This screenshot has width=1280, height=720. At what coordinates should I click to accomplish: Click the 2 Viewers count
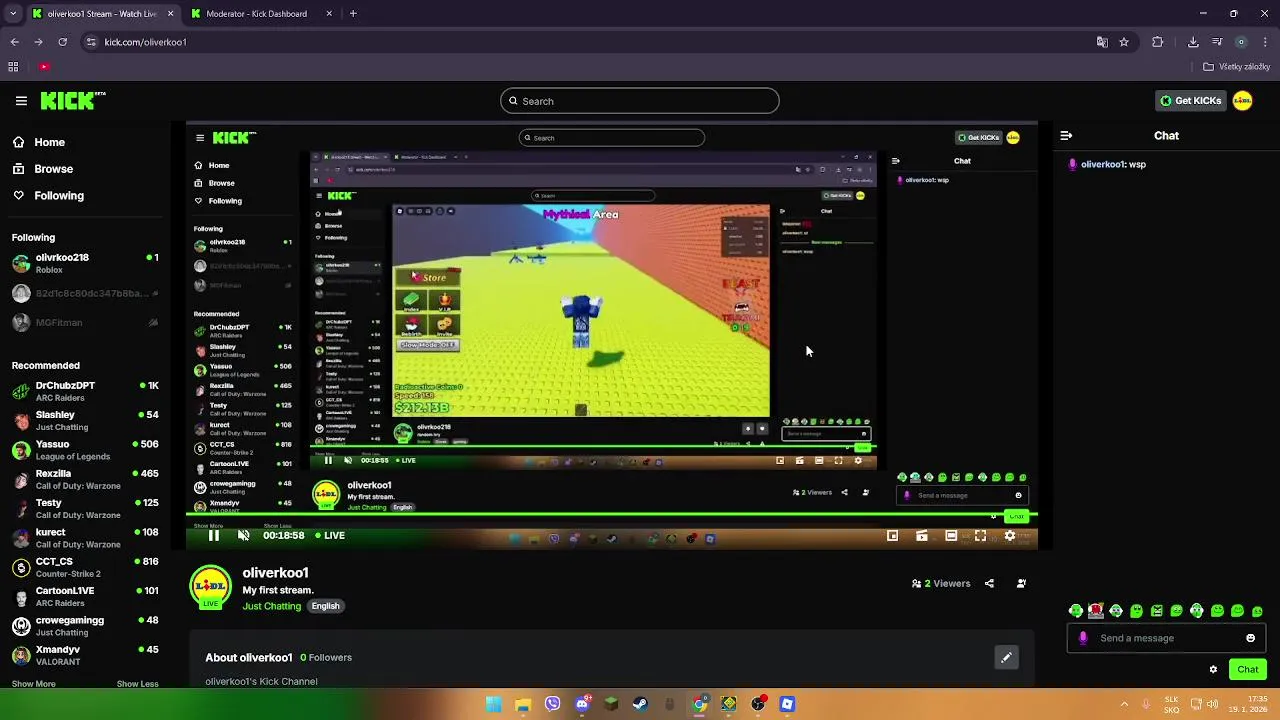click(x=941, y=584)
